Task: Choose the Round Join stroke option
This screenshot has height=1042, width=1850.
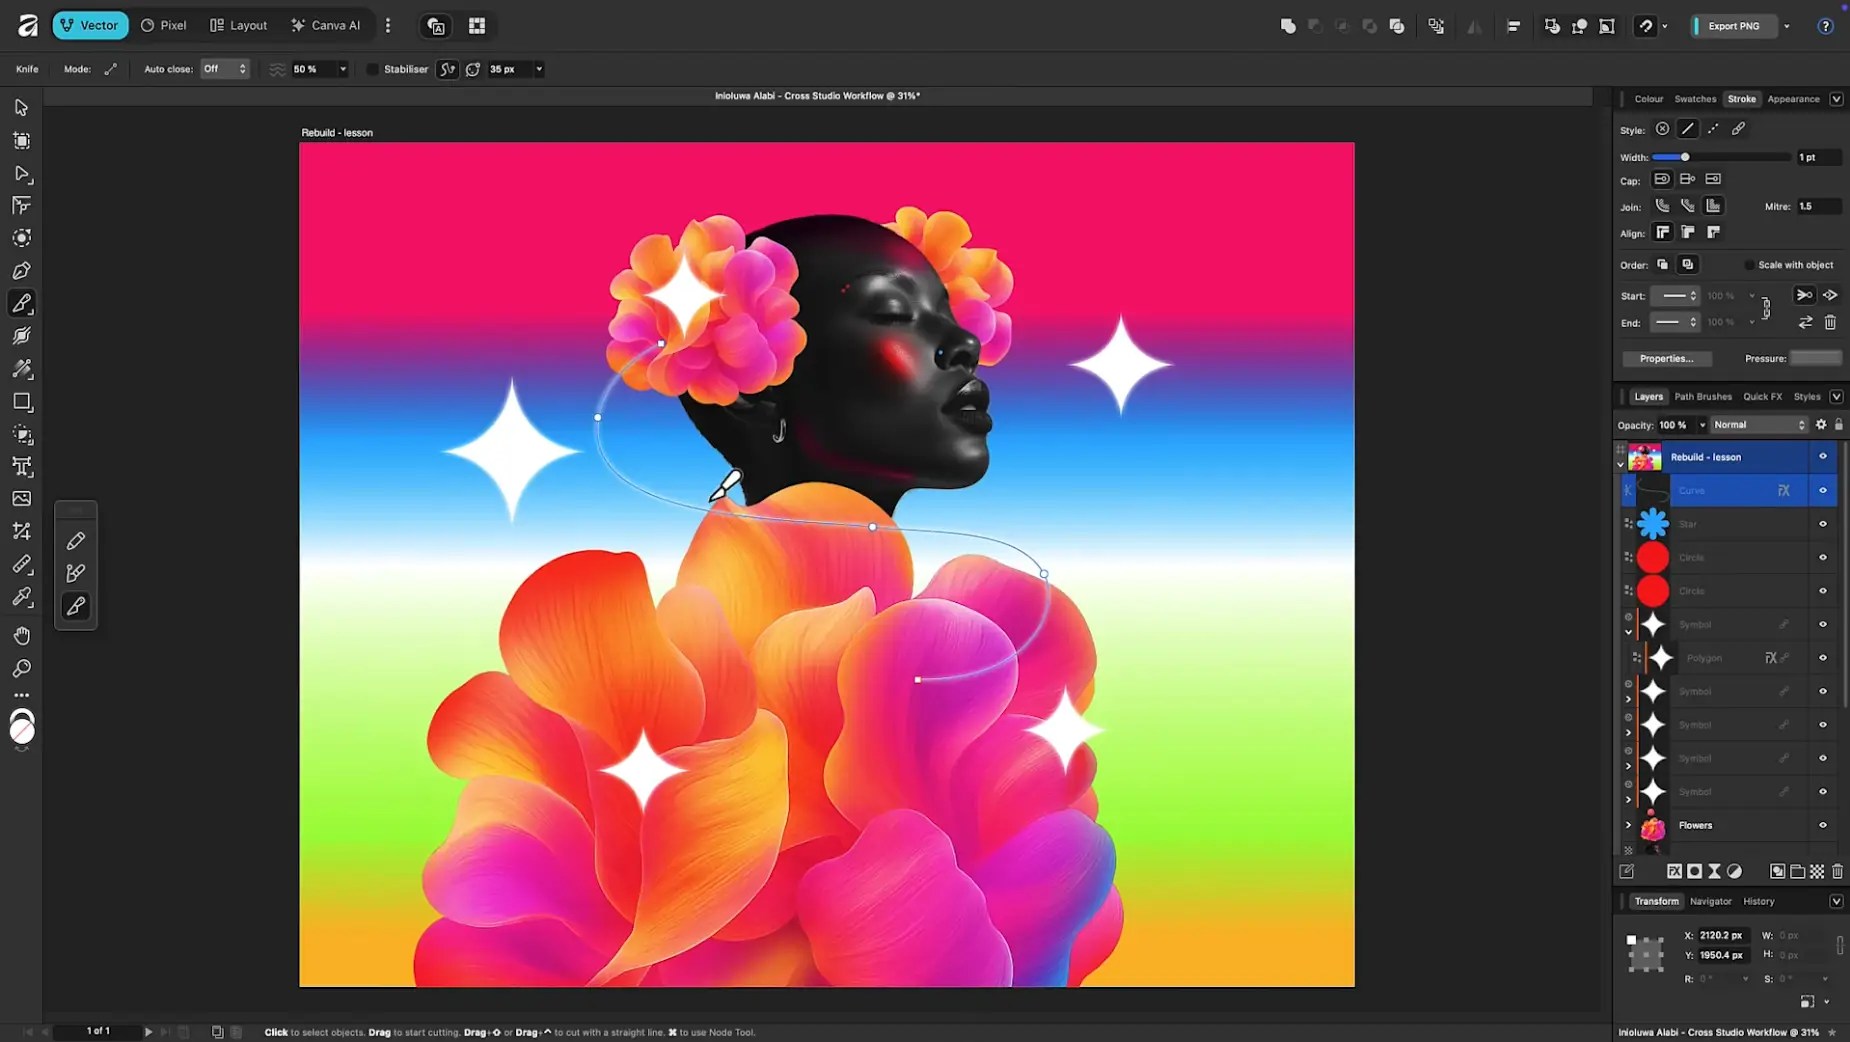Action: pyautogui.click(x=1662, y=206)
